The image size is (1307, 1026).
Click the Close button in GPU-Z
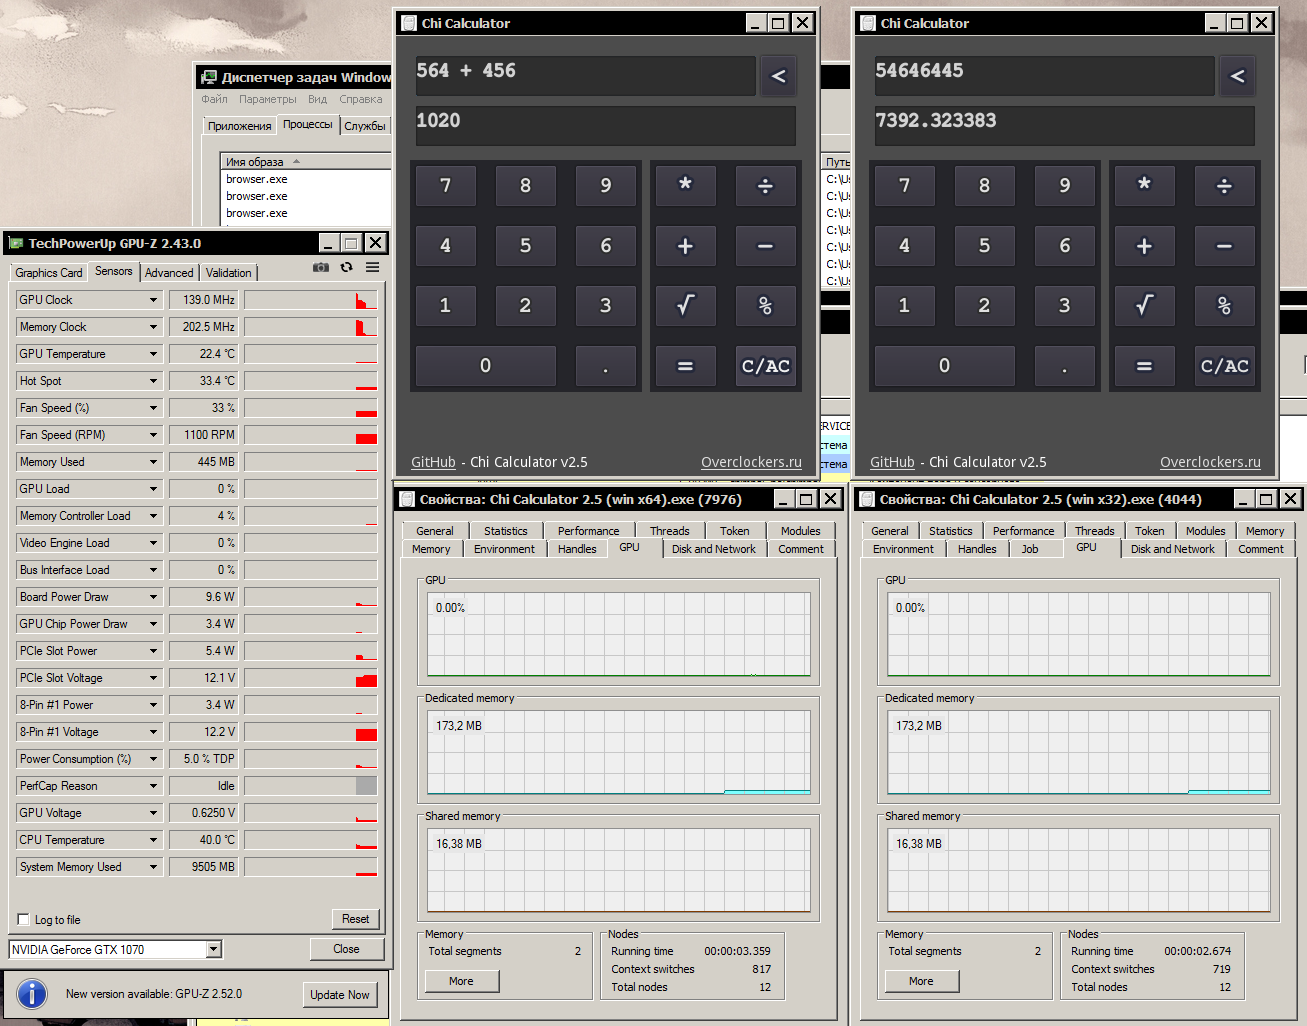(346, 949)
